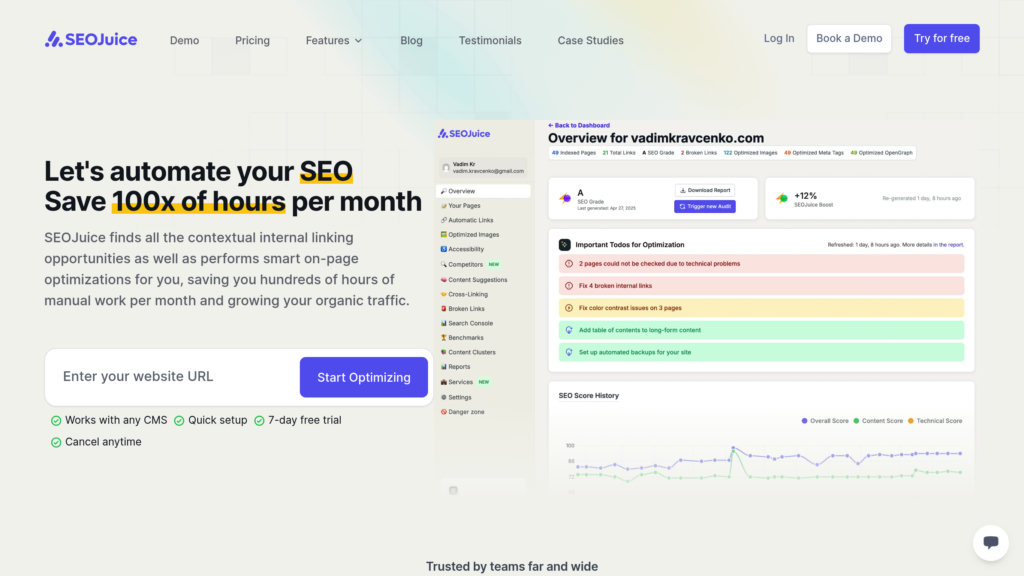Open '2 pages could not be checked' todo
This screenshot has height=576, width=1024.
coord(761,264)
